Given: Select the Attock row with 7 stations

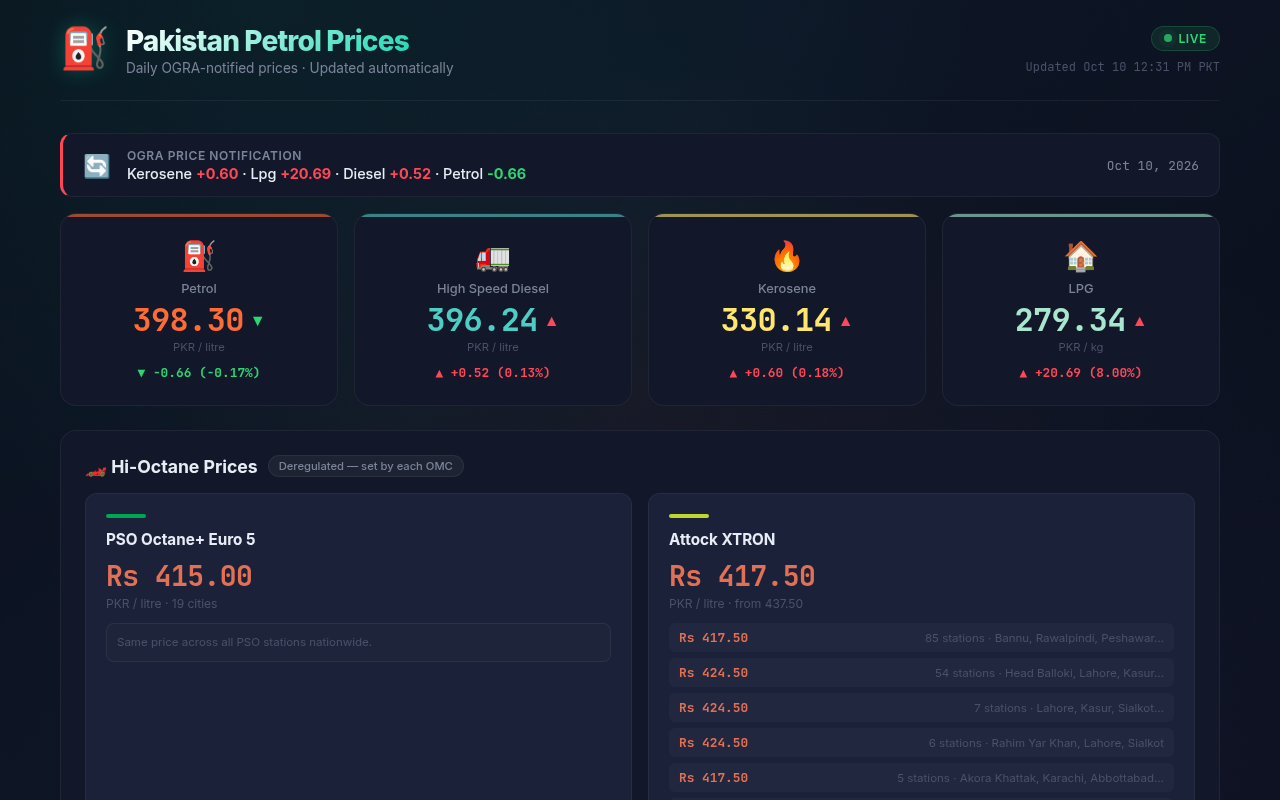Looking at the screenshot, I should 921,708.
